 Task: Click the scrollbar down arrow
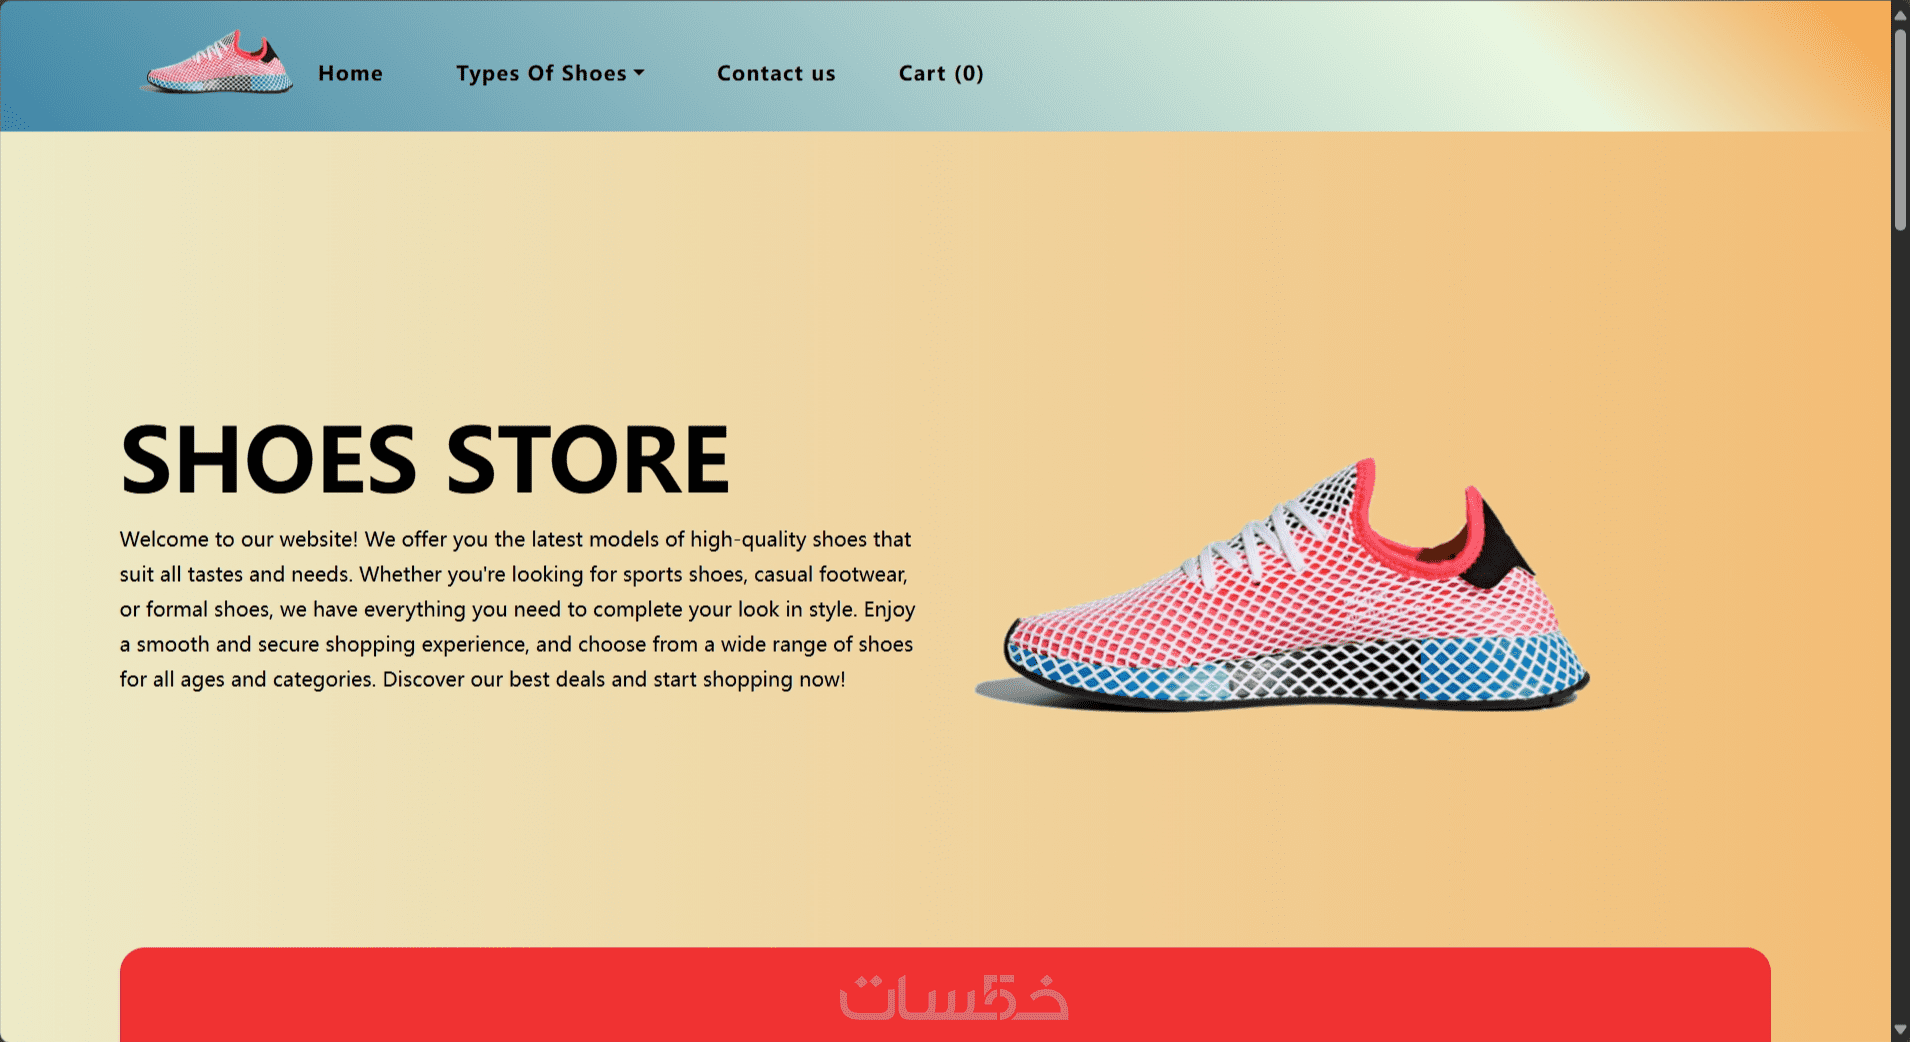[x=1900, y=1029]
